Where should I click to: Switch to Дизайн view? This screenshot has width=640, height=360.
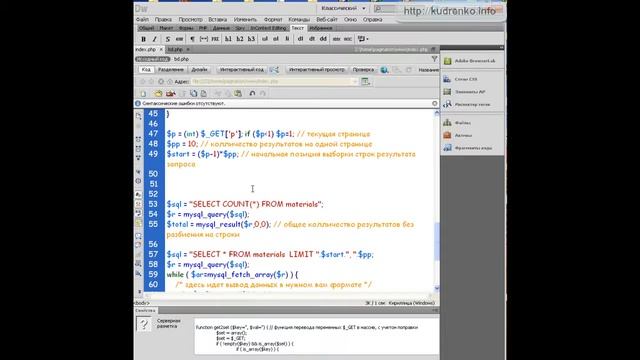pos(200,70)
